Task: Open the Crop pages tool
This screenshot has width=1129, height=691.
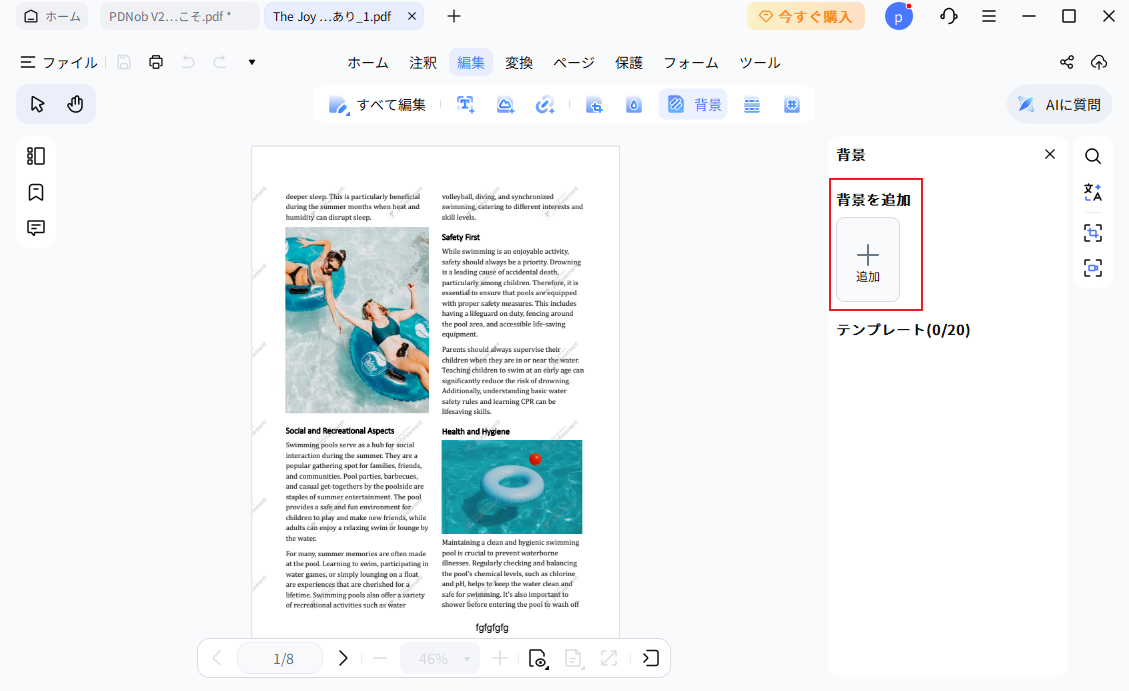Action: coord(594,103)
